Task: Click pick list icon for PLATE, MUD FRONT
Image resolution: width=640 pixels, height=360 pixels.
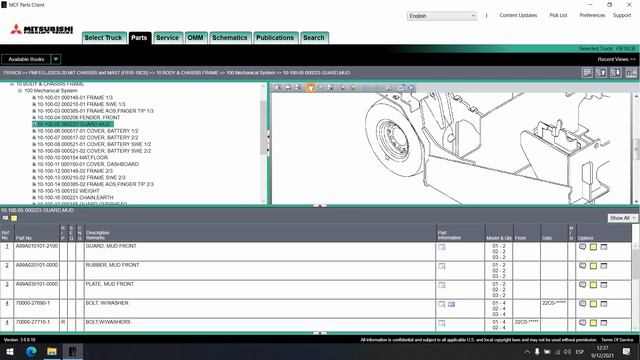Action: pyautogui.click(x=604, y=285)
